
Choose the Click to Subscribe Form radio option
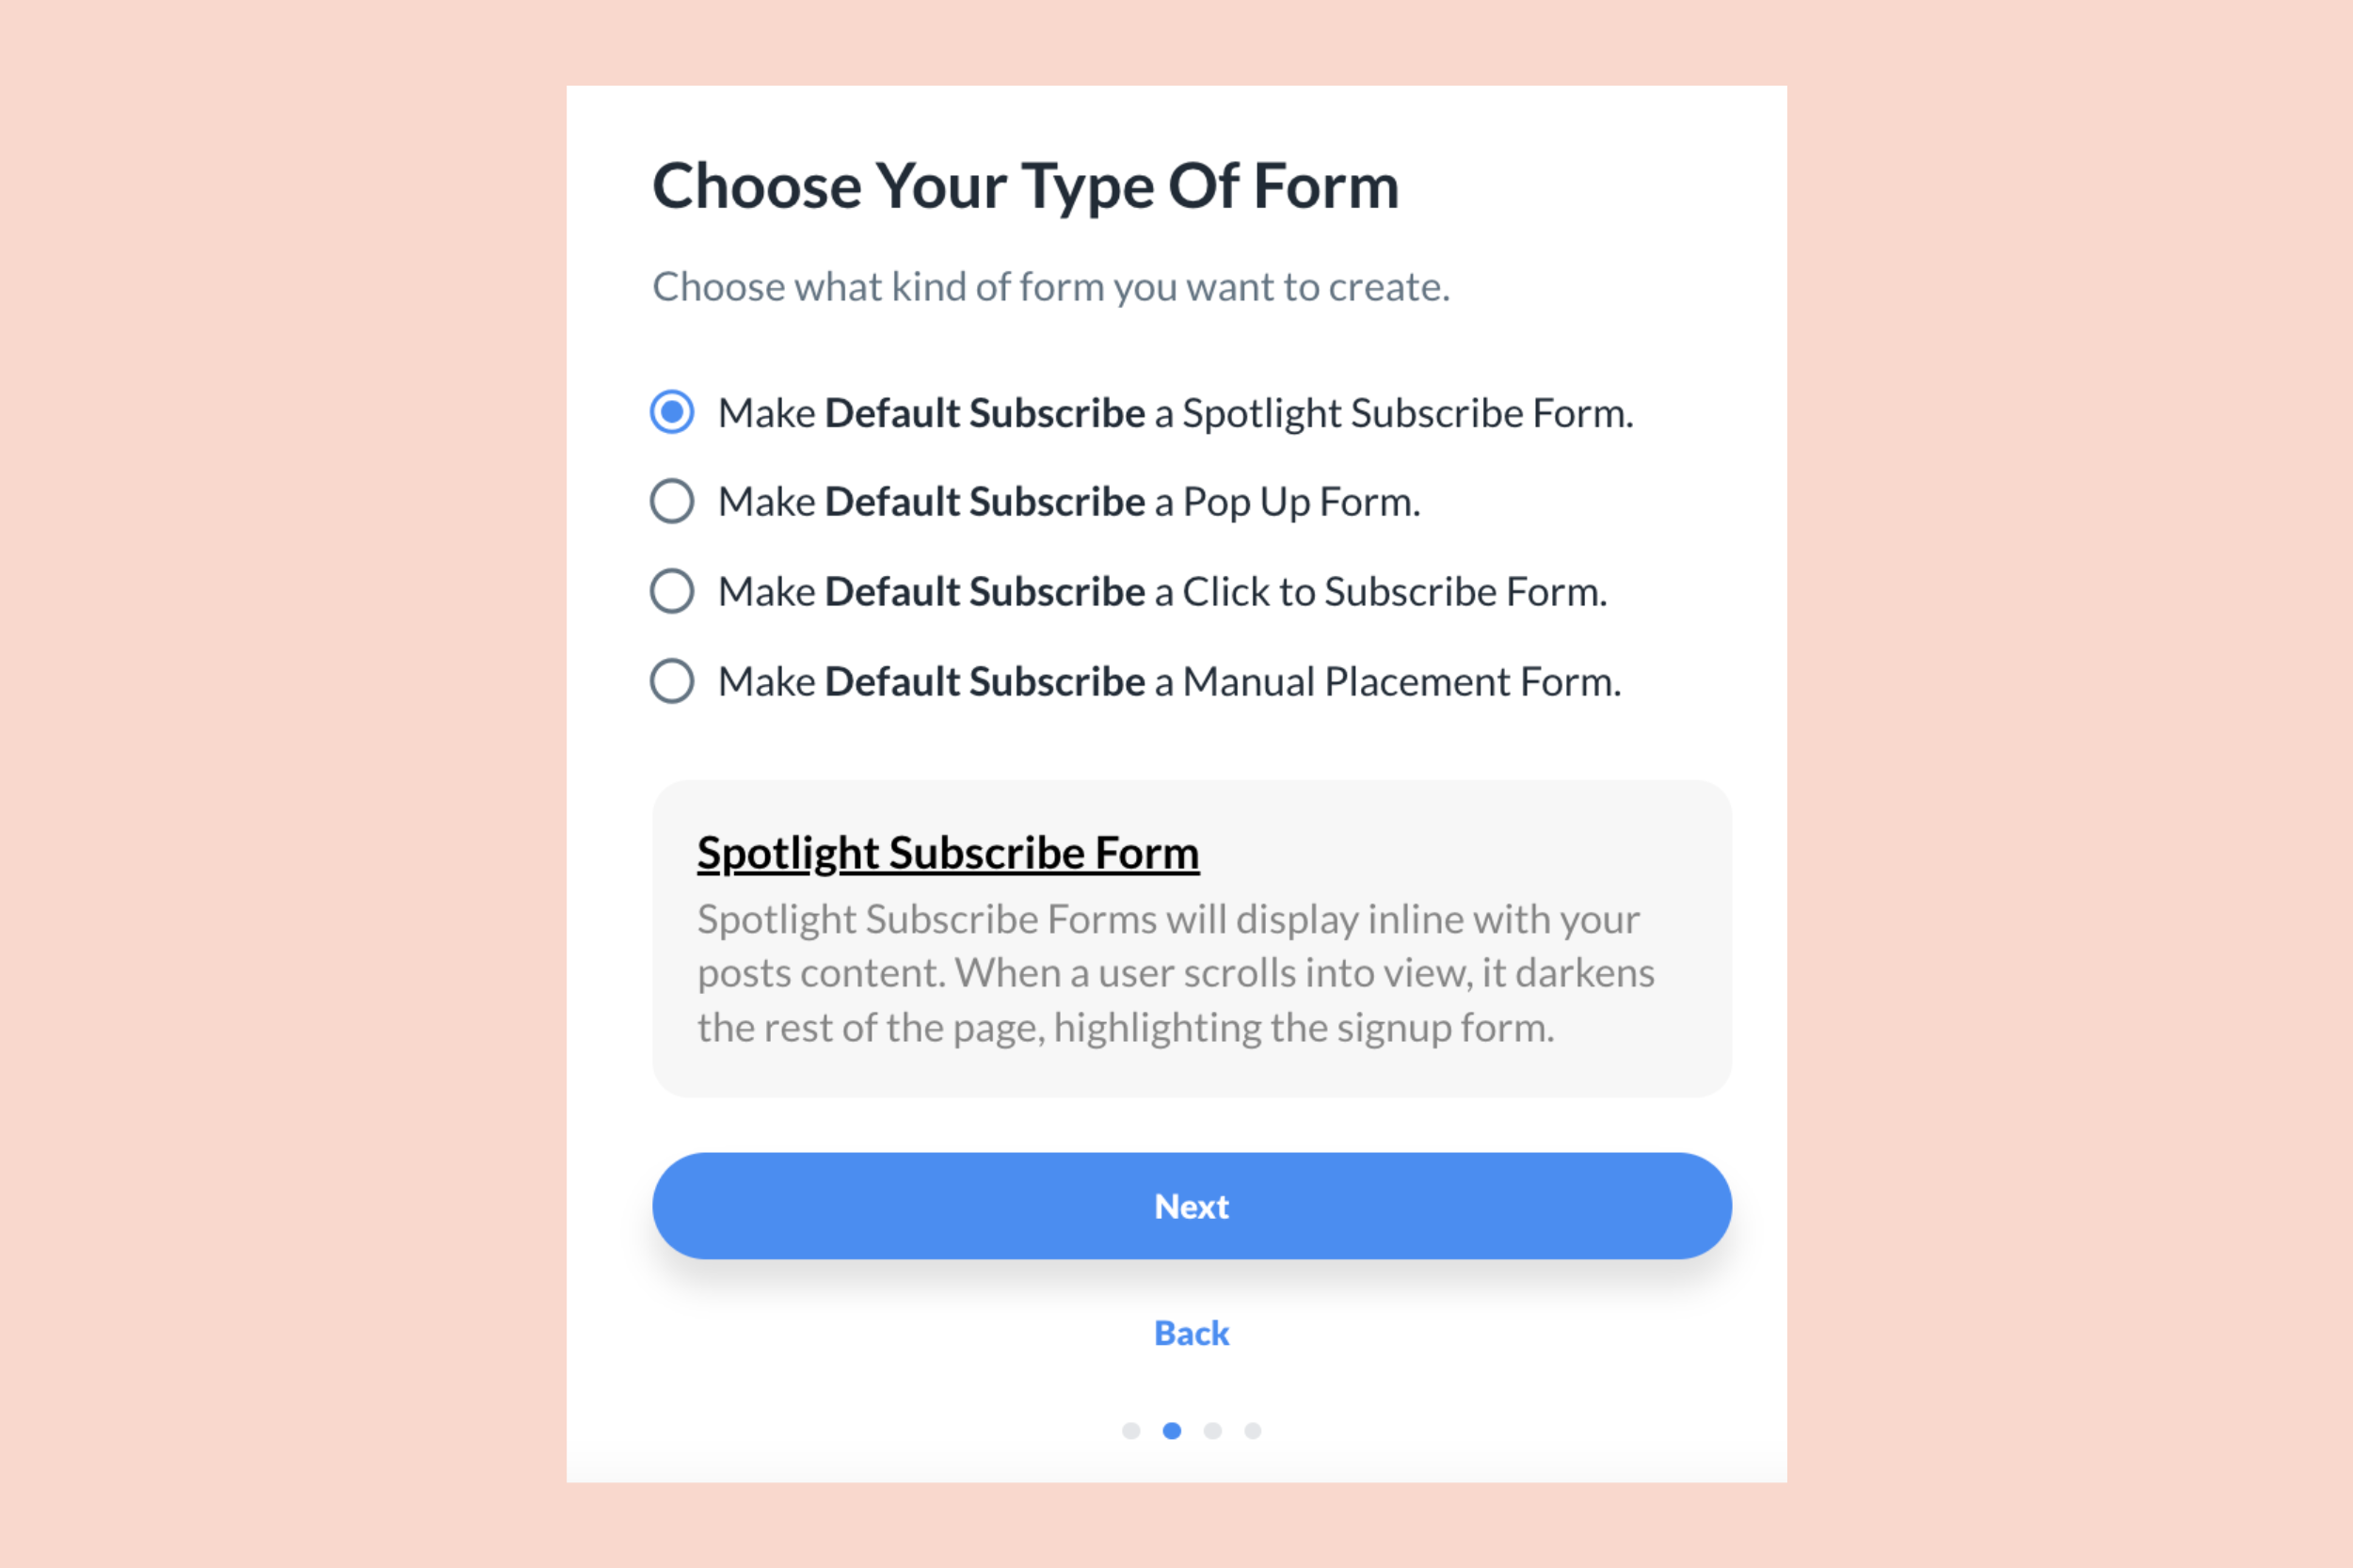click(x=672, y=591)
